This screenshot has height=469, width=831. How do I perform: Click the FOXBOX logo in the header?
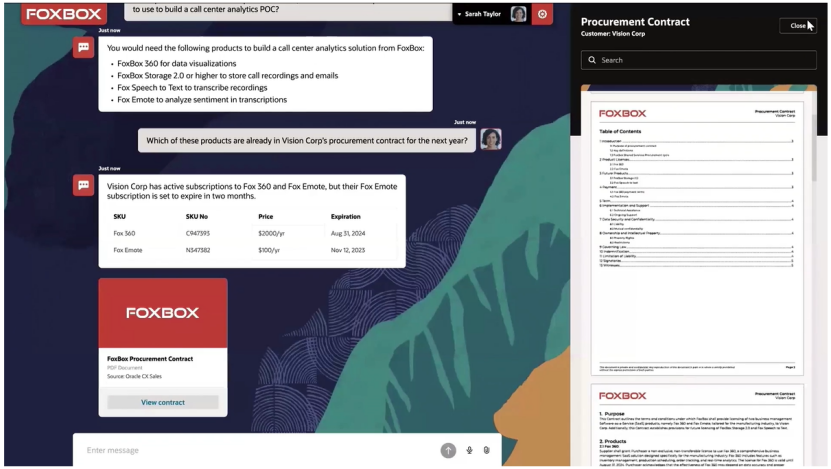click(64, 14)
